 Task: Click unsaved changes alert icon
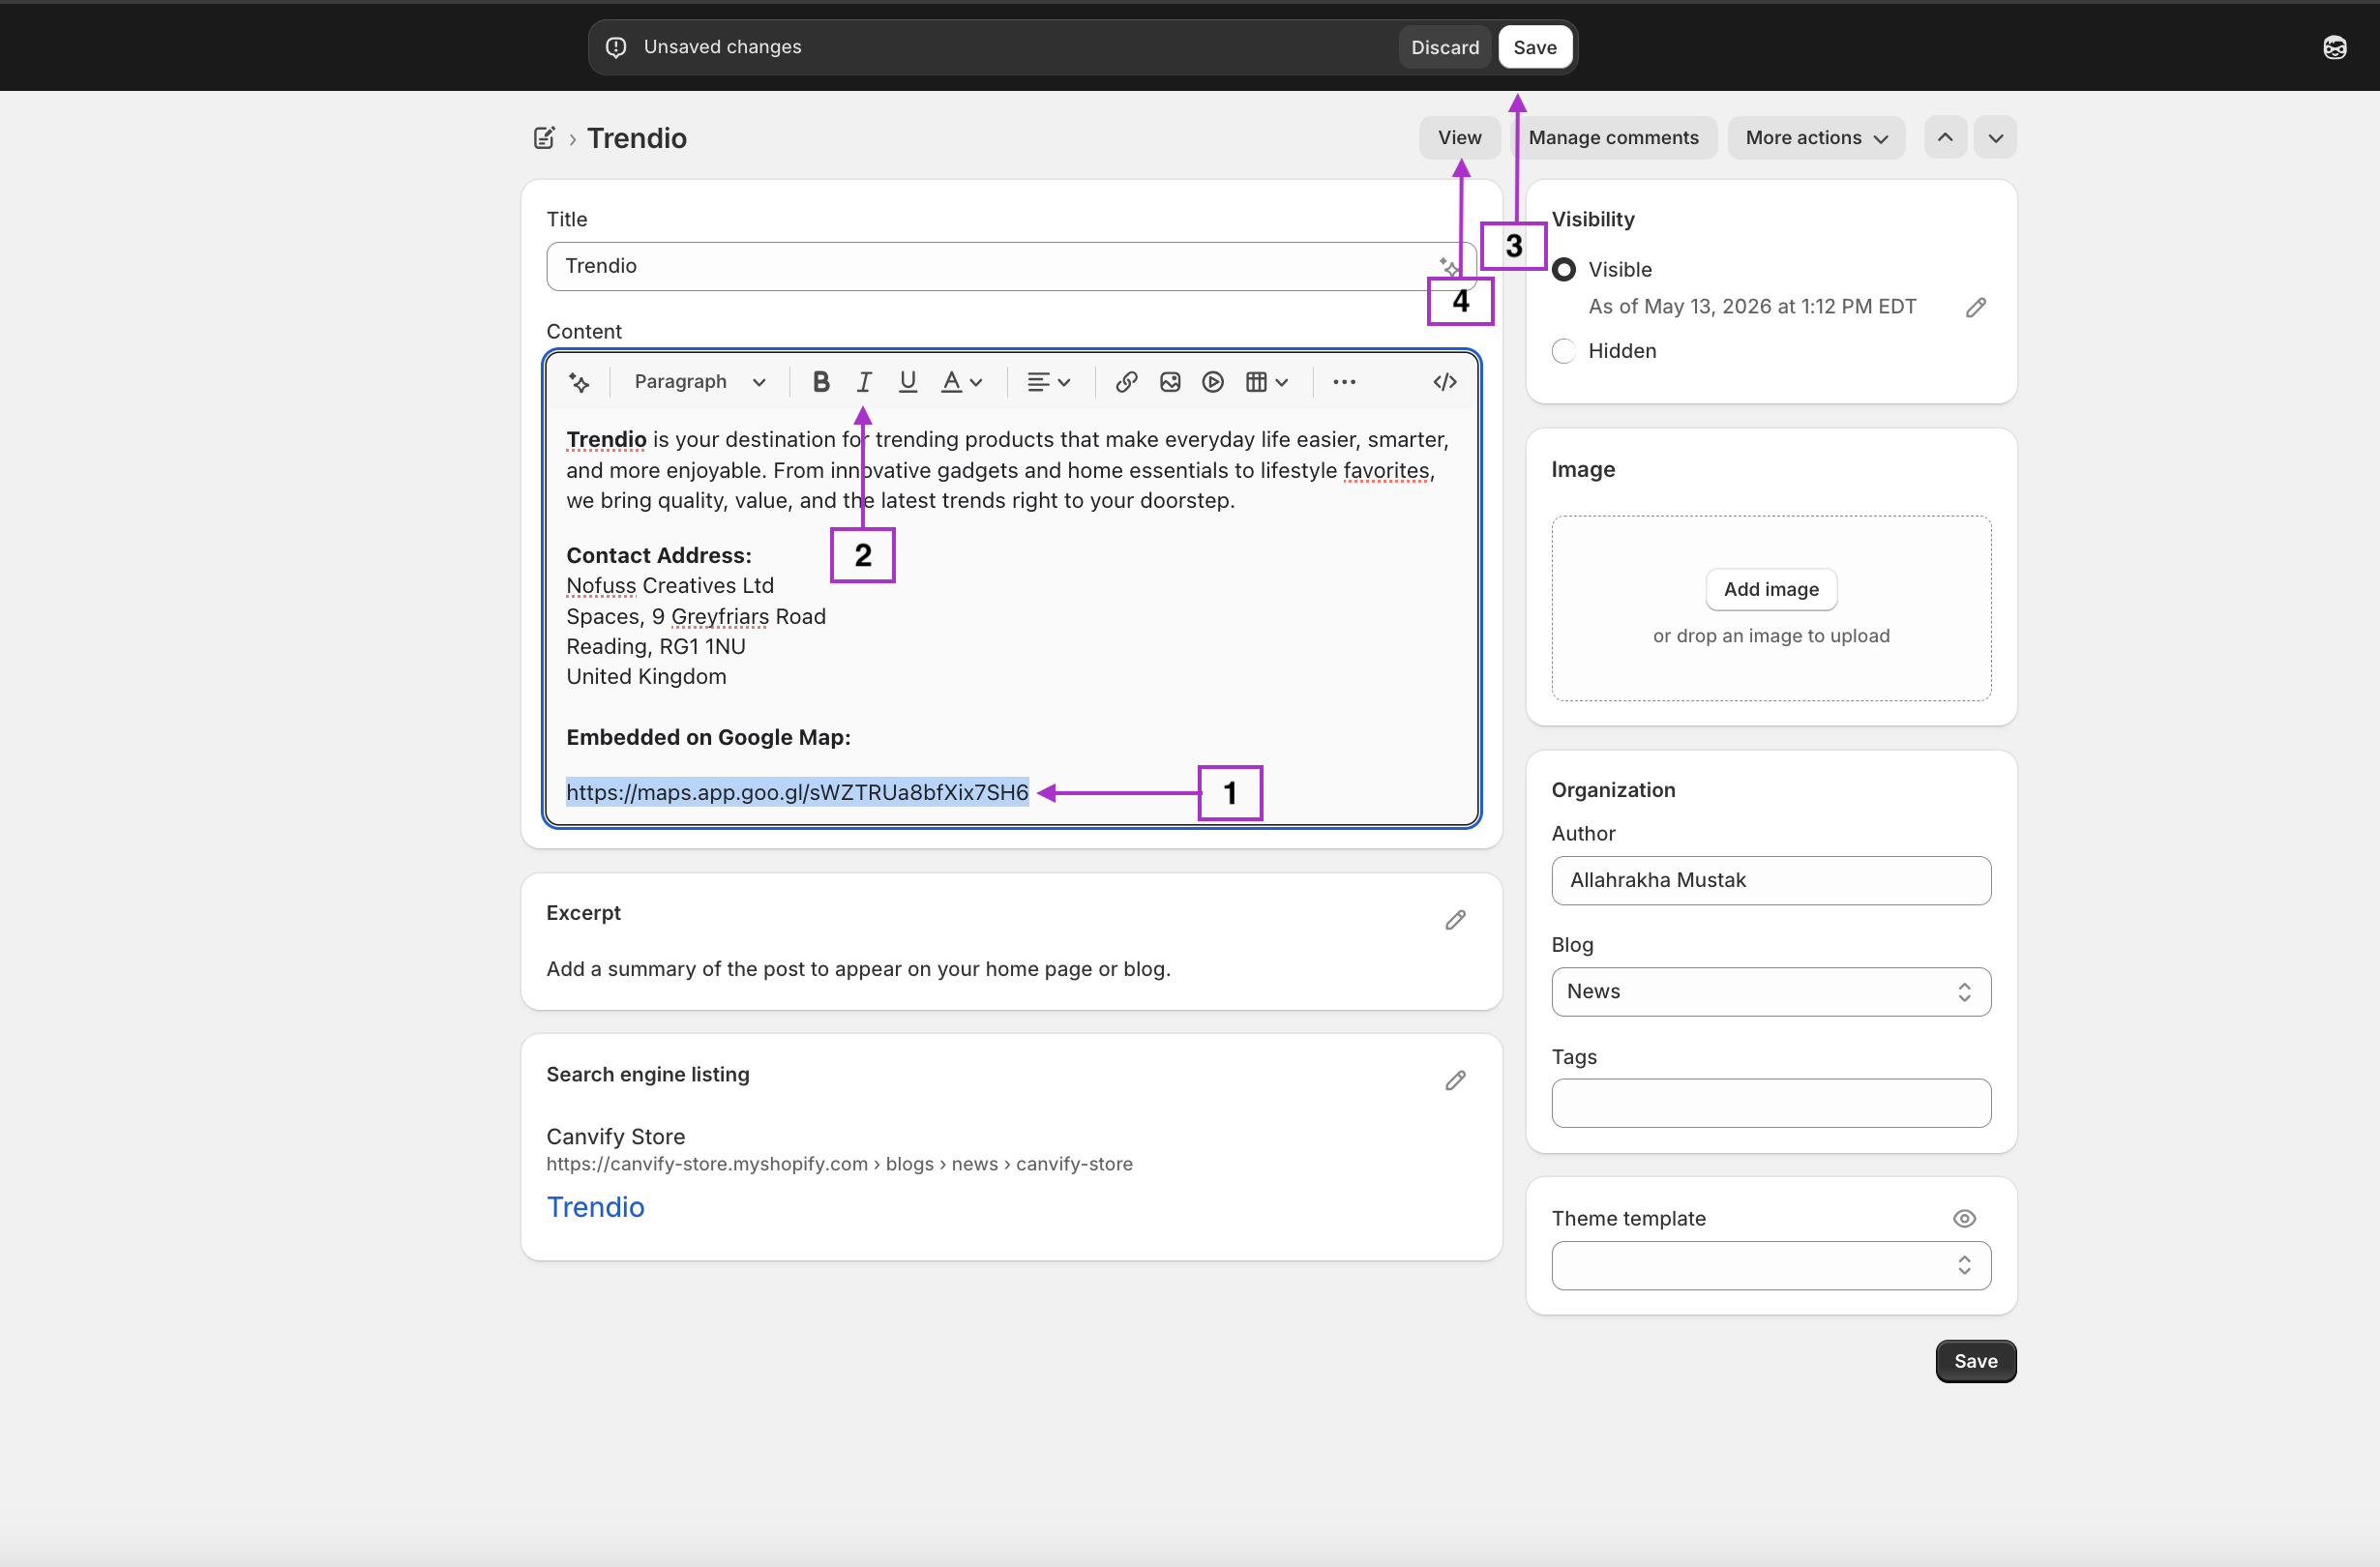click(x=616, y=47)
